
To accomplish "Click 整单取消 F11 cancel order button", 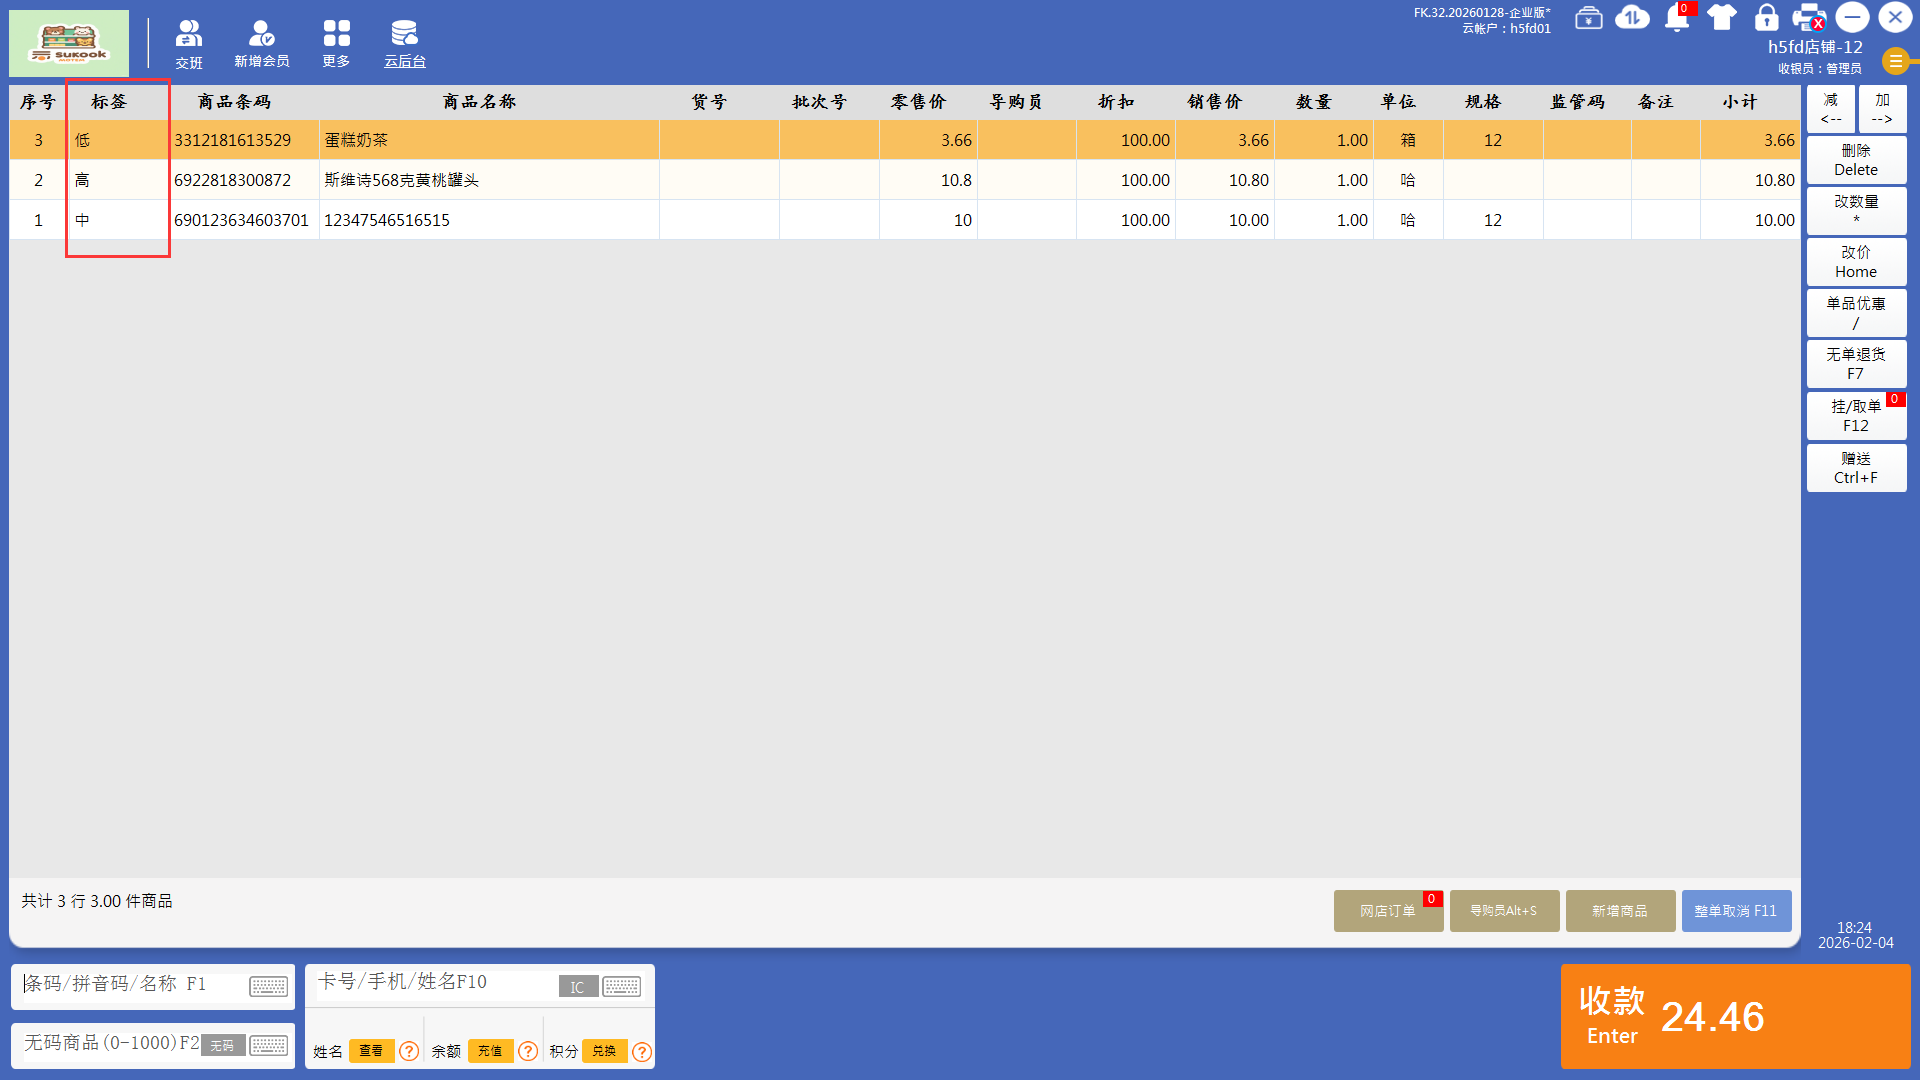I will tap(1735, 911).
